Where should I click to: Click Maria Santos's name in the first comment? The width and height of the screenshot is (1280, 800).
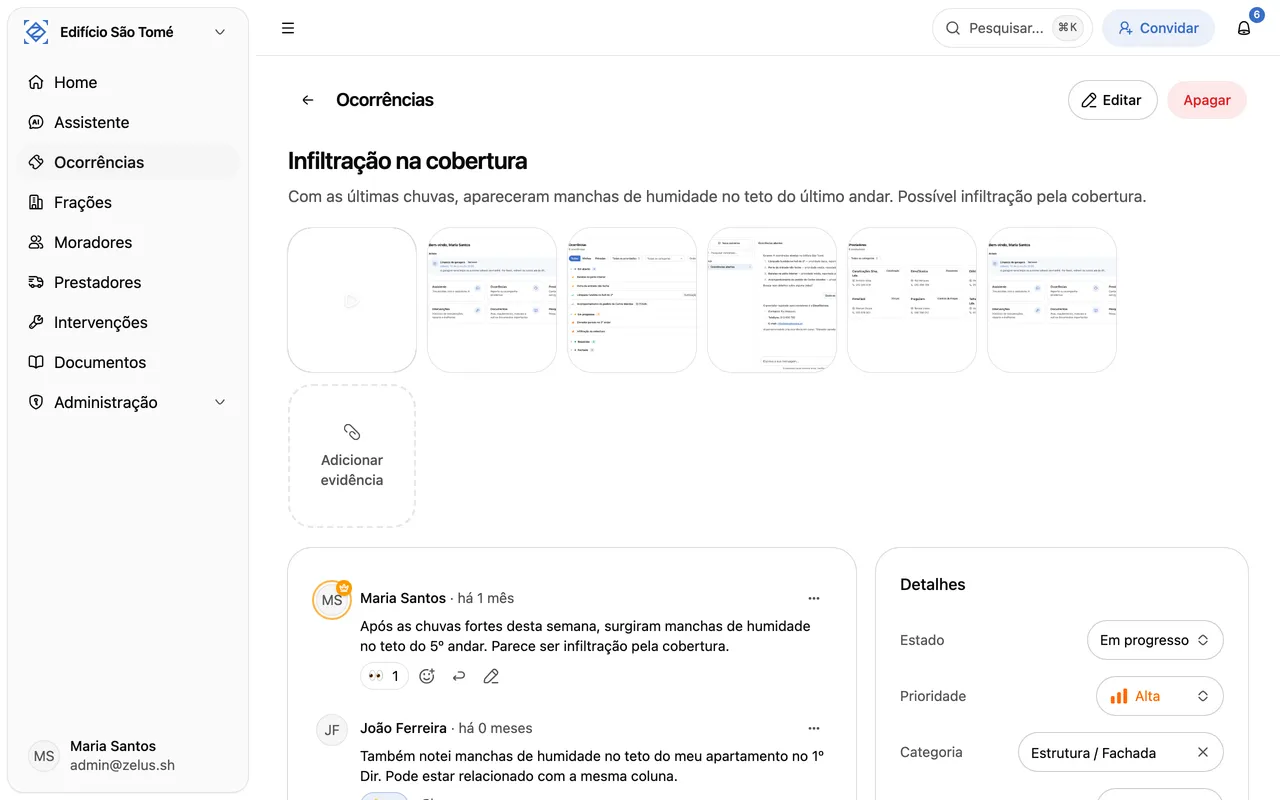(x=403, y=598)
